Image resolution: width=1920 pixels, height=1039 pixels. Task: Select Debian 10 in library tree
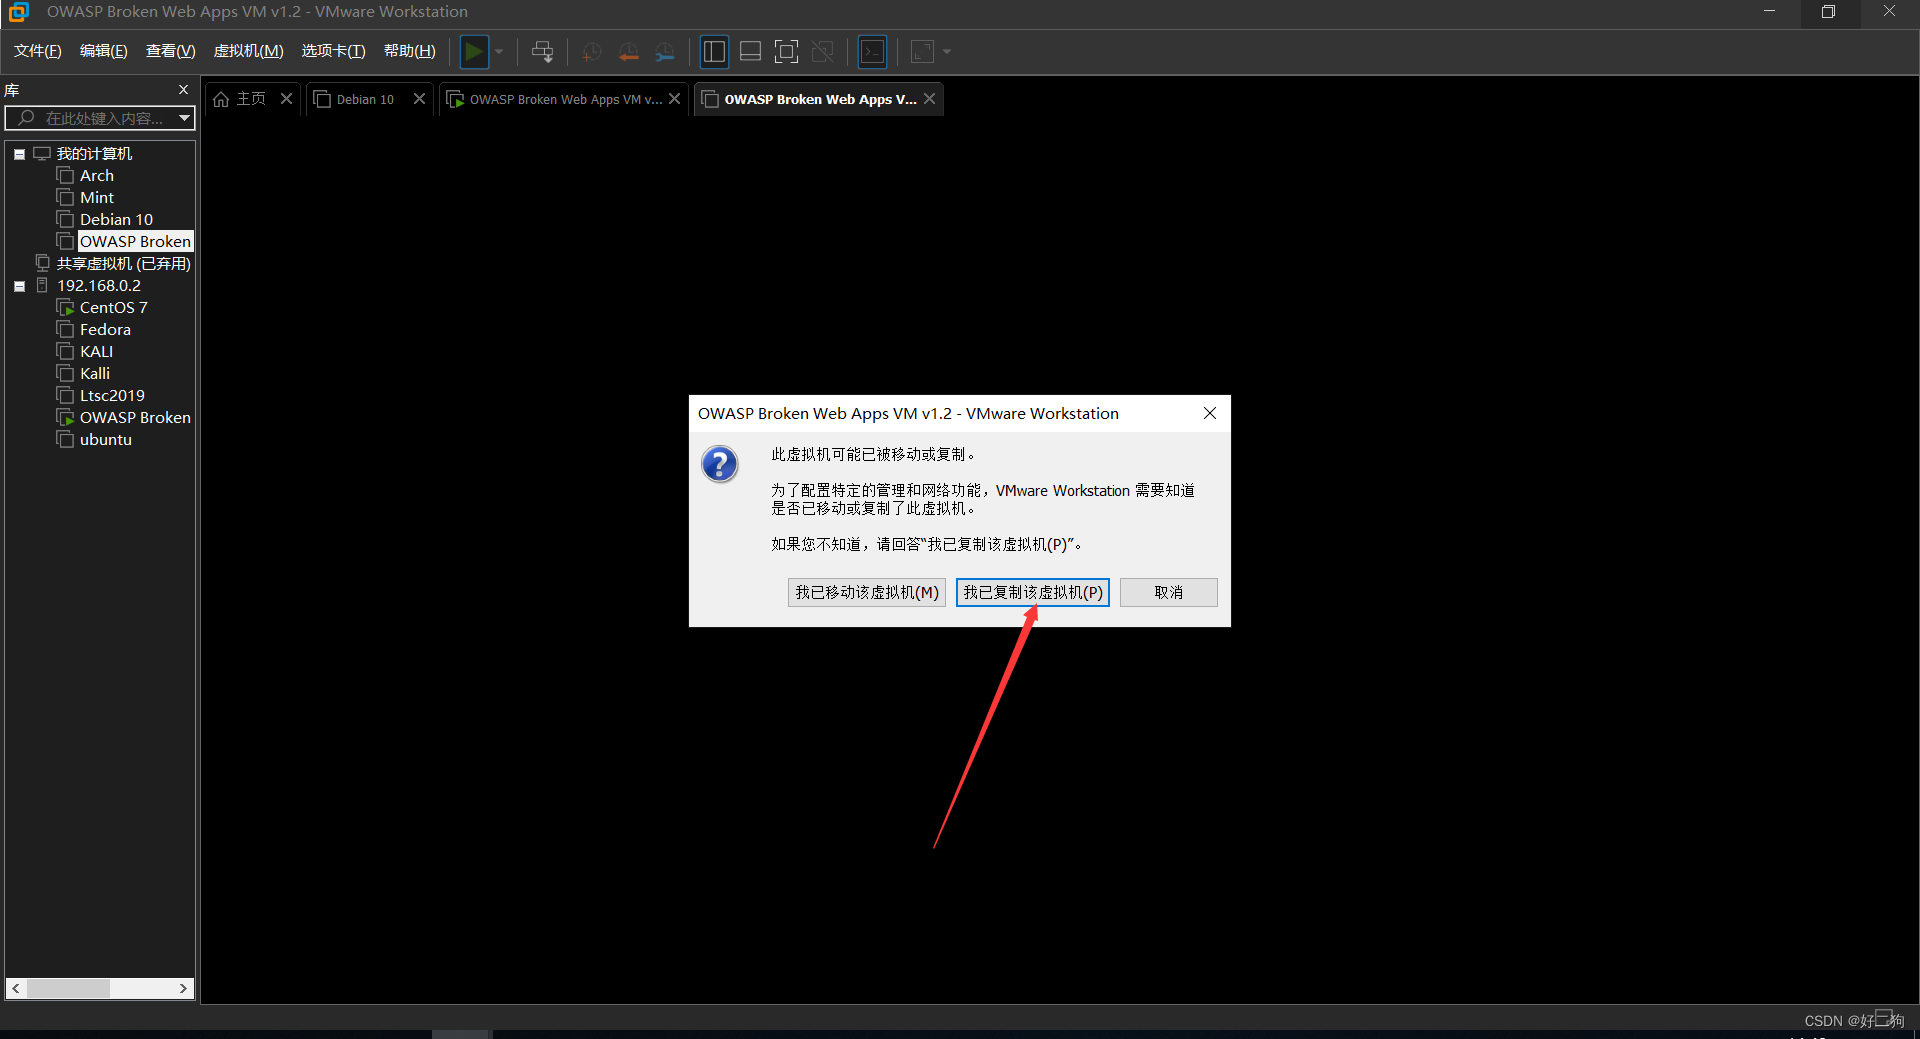click(x=116, y=220)
